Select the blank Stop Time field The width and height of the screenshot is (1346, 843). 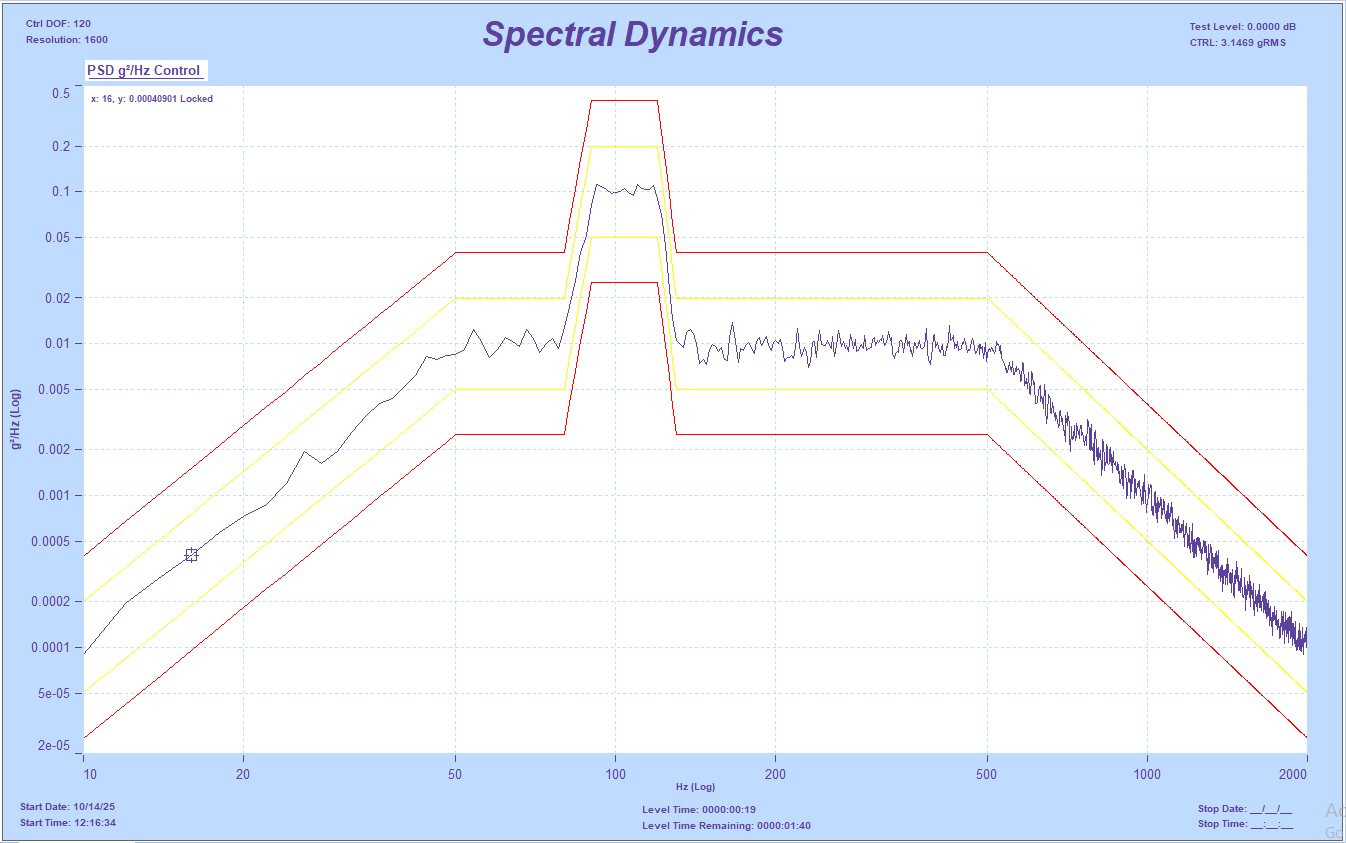(1245, 825)
